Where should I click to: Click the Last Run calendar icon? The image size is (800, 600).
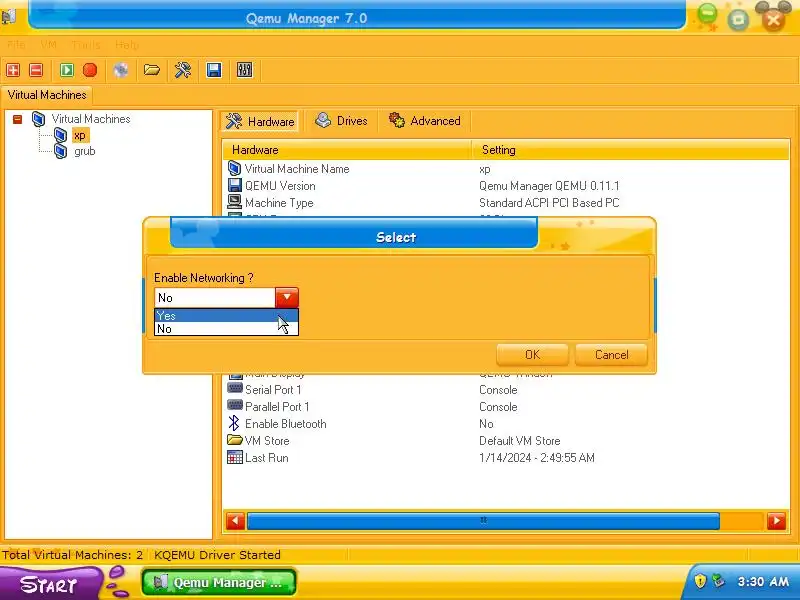(x=235, y=457)
